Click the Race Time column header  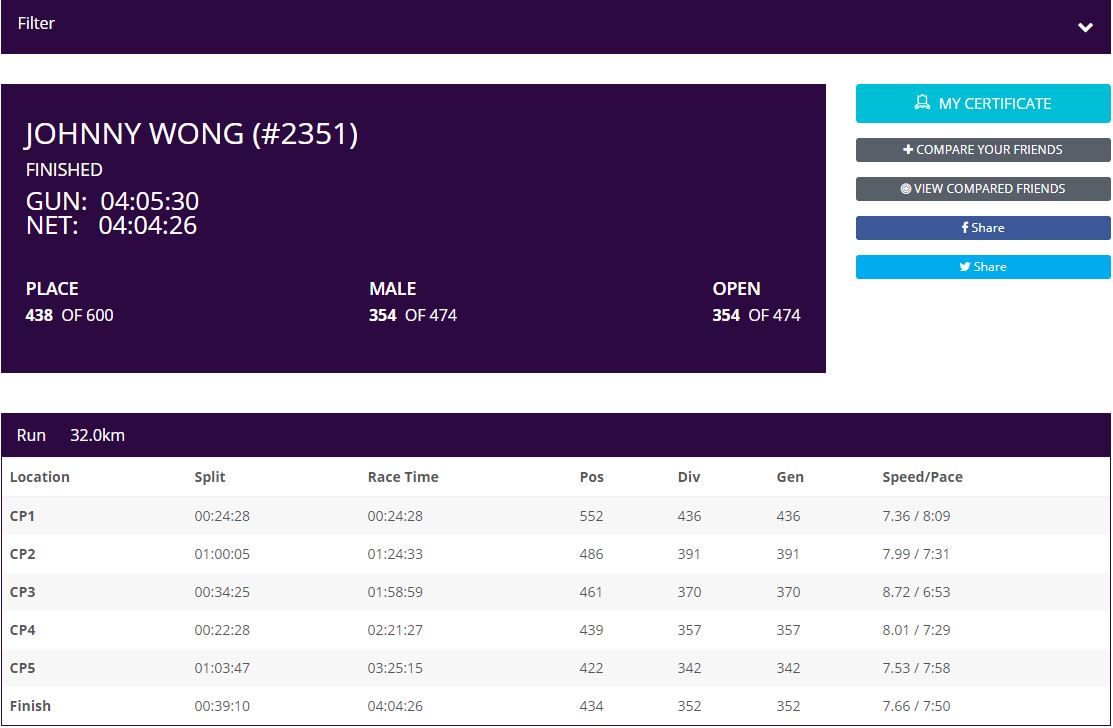tap(403, 477)
